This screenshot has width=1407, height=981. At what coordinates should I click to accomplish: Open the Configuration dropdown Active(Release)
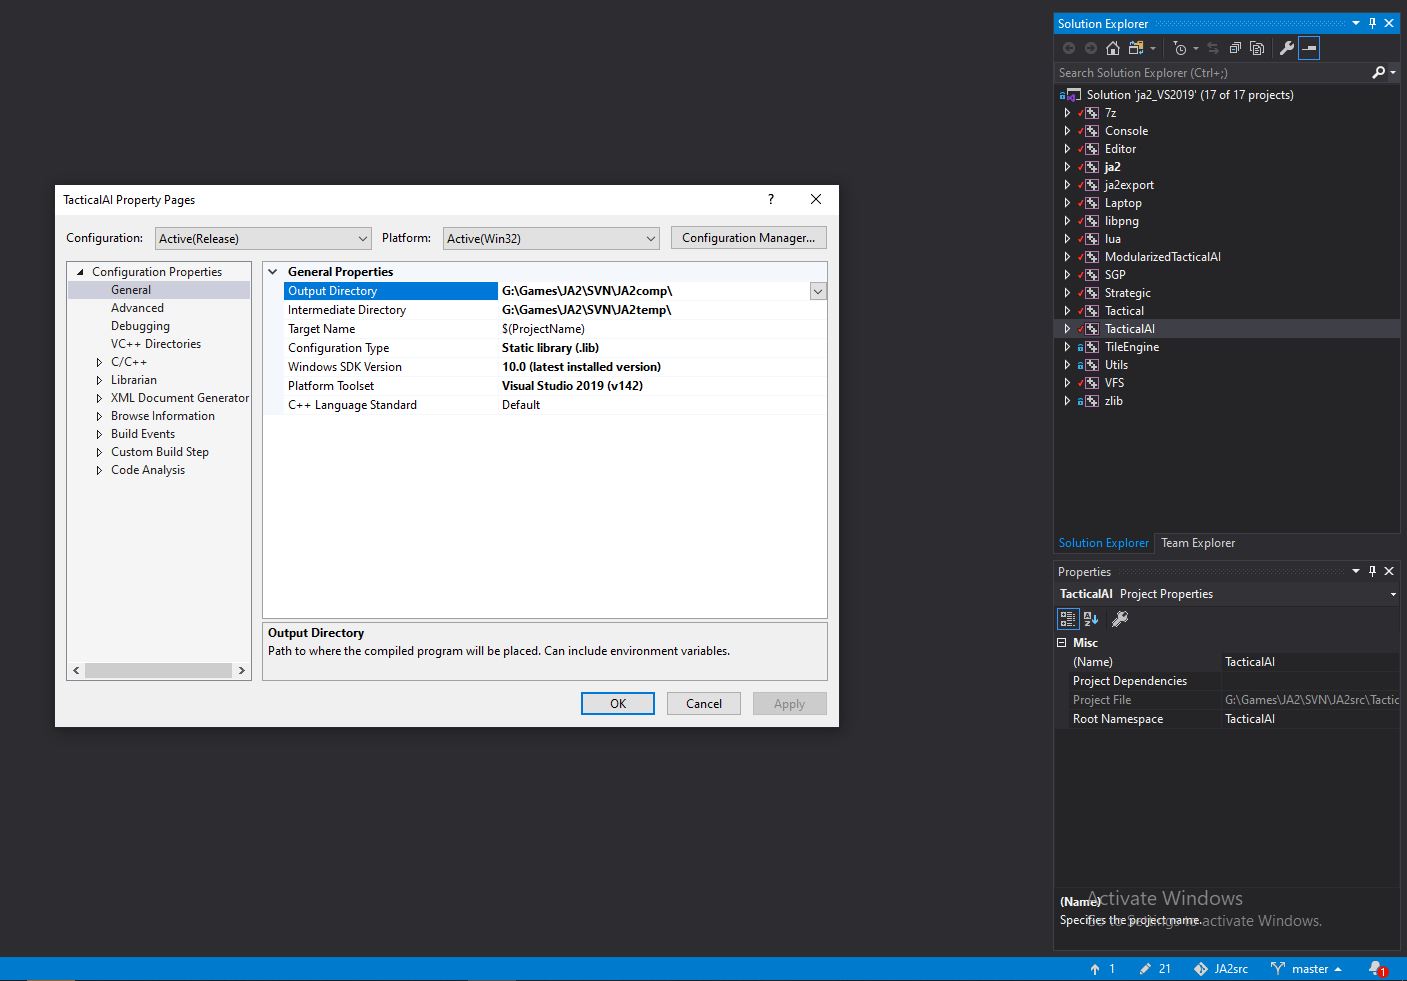(264, 238)
